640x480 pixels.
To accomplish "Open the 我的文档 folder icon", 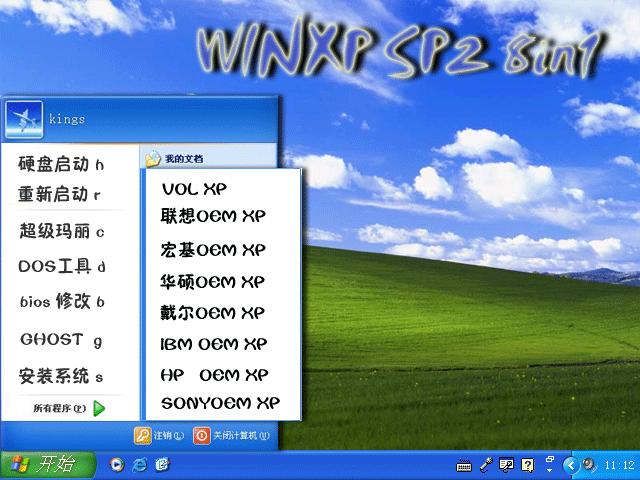I will coord(153,159).
